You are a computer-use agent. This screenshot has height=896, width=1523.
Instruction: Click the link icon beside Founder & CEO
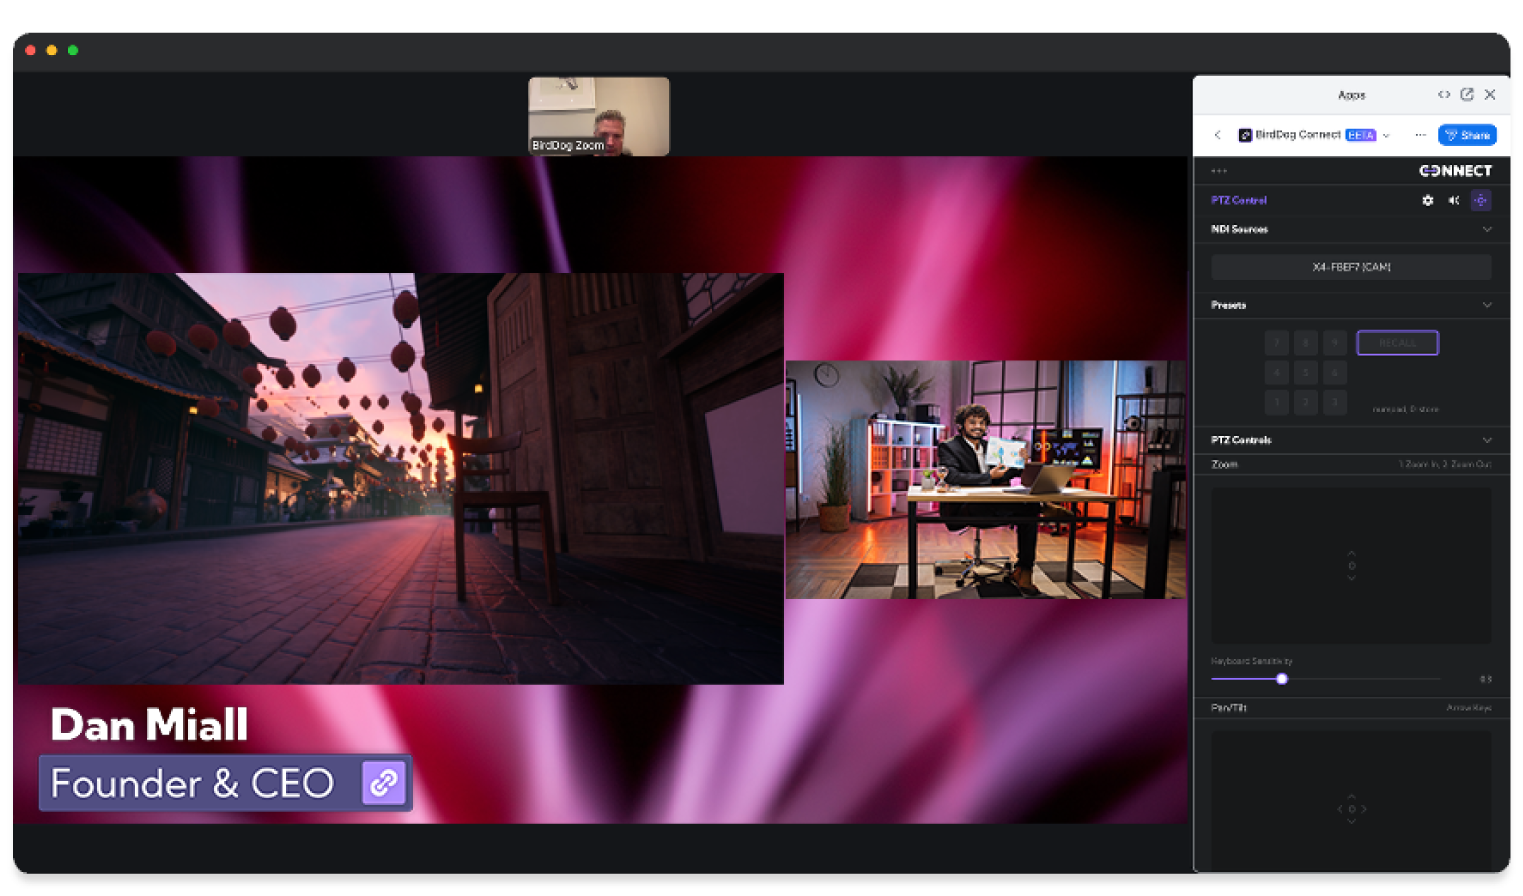pos(384,783)
